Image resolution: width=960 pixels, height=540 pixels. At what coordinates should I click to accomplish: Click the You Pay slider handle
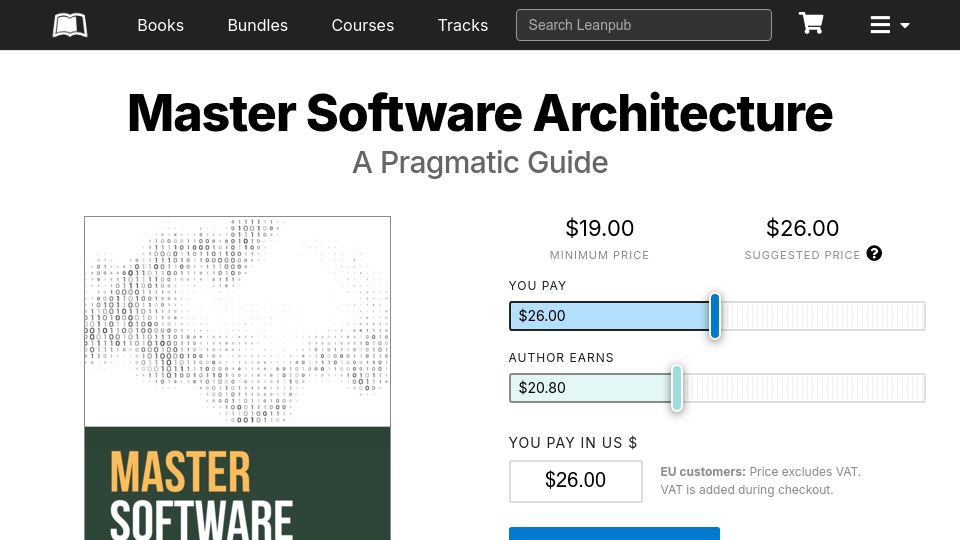tap(714, 316)
